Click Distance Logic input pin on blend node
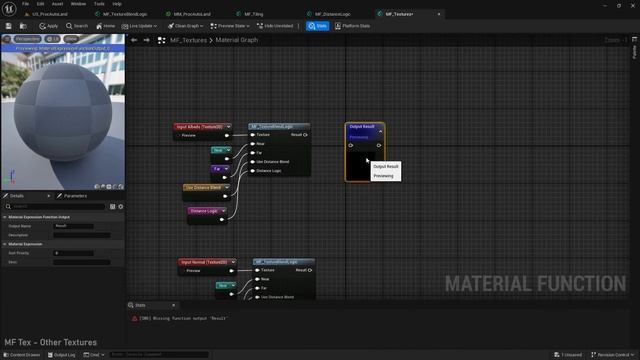This screenshot has height=360, width=640. [x=253, y=171]
